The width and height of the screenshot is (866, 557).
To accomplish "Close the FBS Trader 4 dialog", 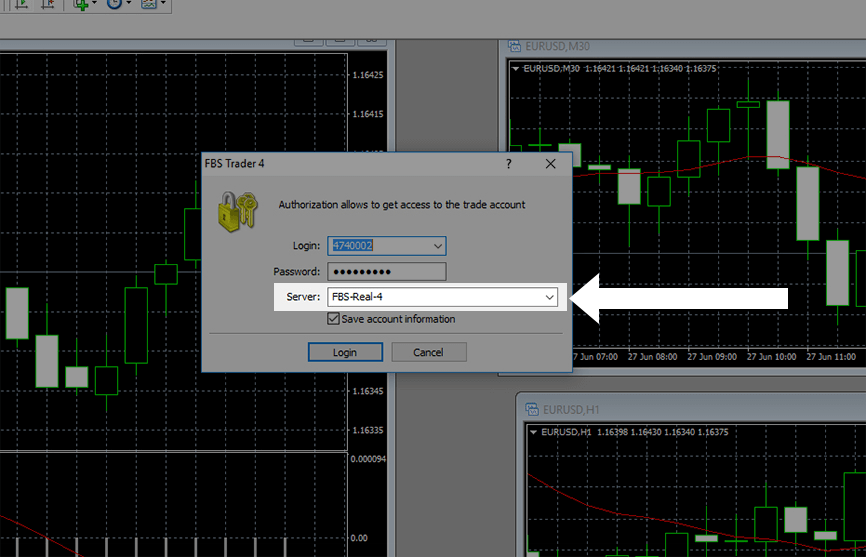I will click(x=551, y=164).
